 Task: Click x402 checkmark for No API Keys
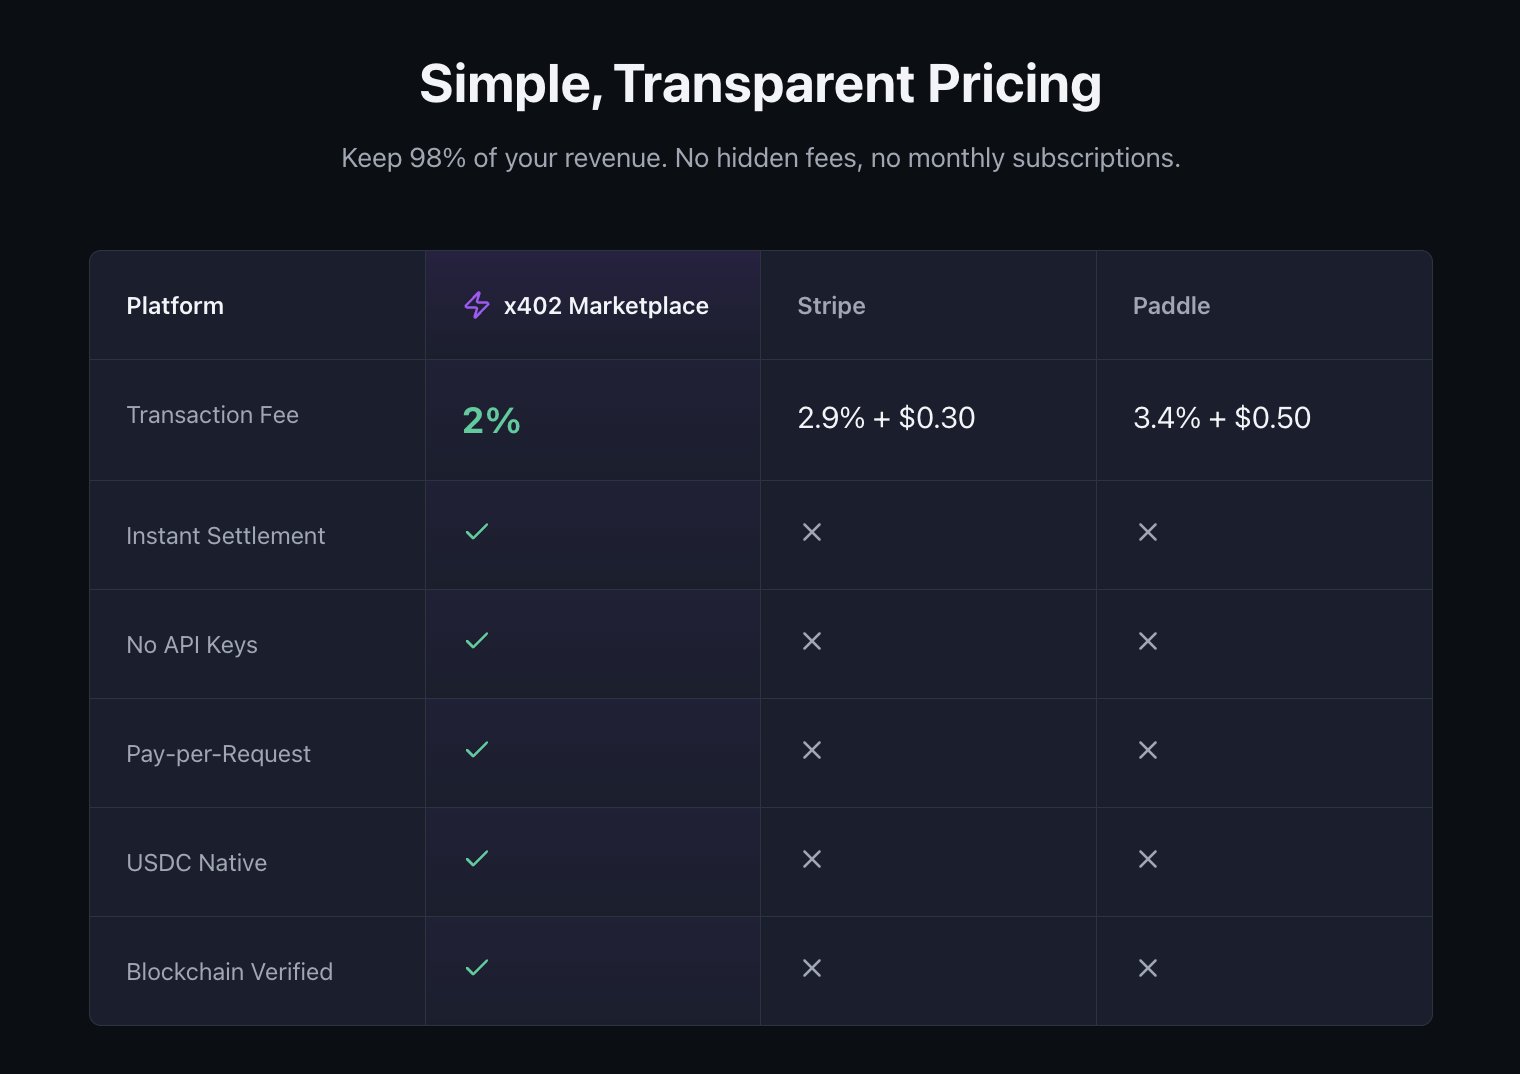pyautogui.click(x=477, y=641)
